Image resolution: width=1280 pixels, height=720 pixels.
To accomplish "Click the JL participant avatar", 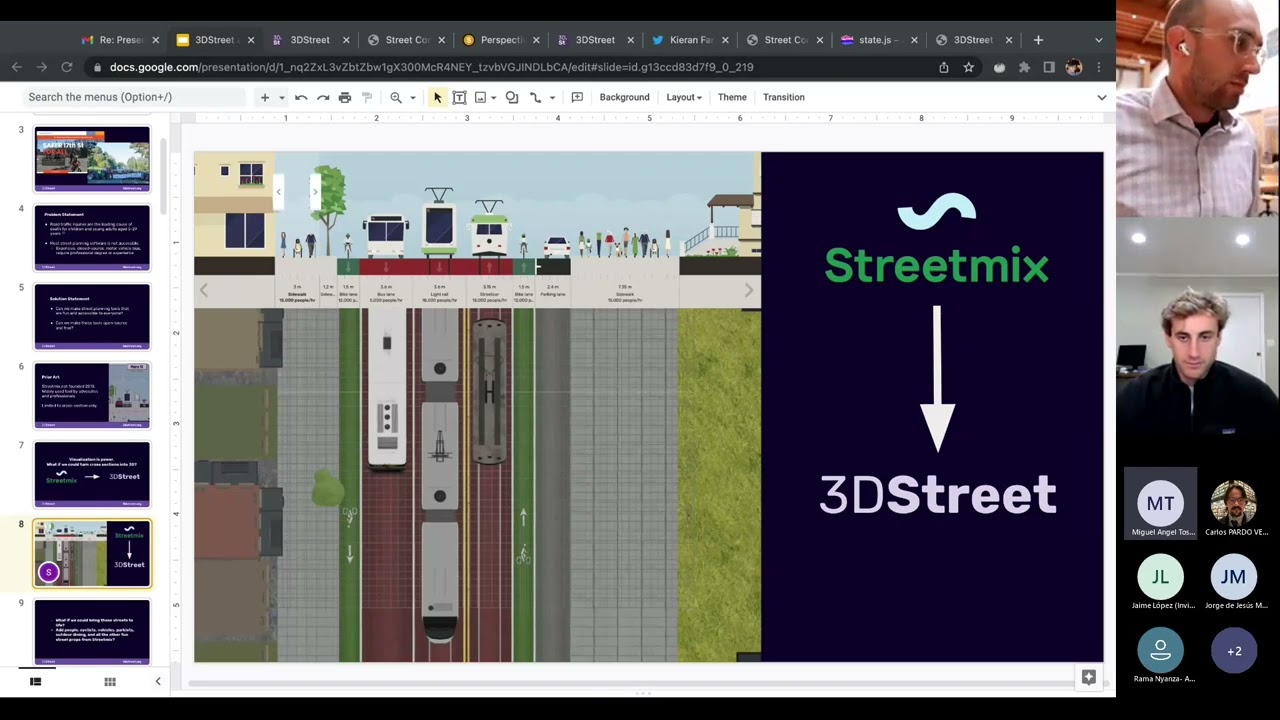I will coord(1160,576).
